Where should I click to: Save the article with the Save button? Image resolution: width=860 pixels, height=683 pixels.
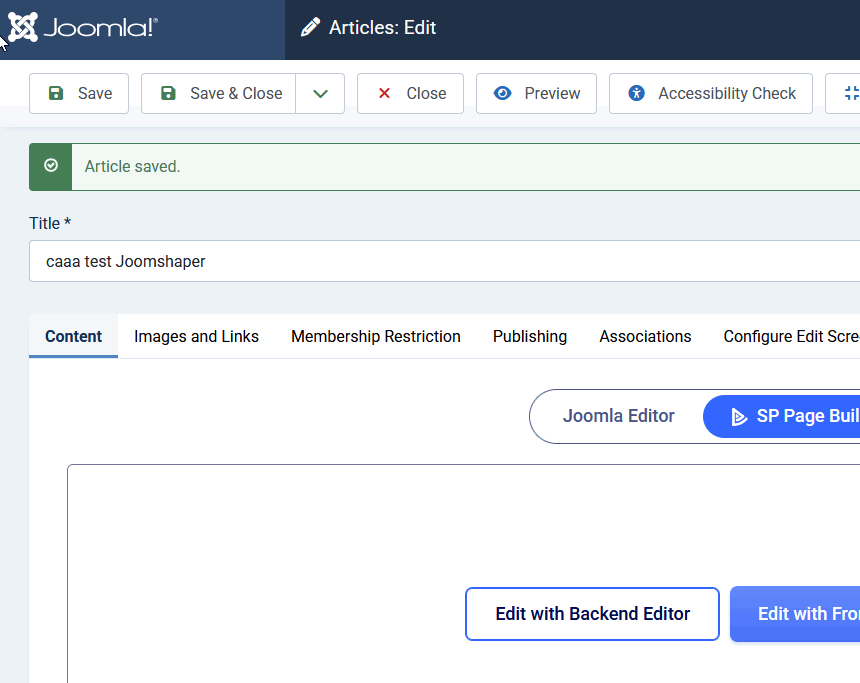[x=79, y=93]
